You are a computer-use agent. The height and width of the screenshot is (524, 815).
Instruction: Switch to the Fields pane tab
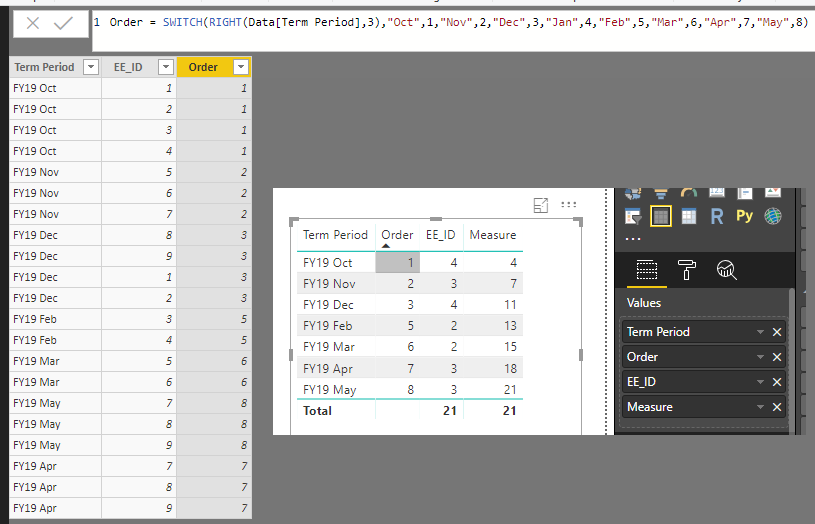coord(647,270)
